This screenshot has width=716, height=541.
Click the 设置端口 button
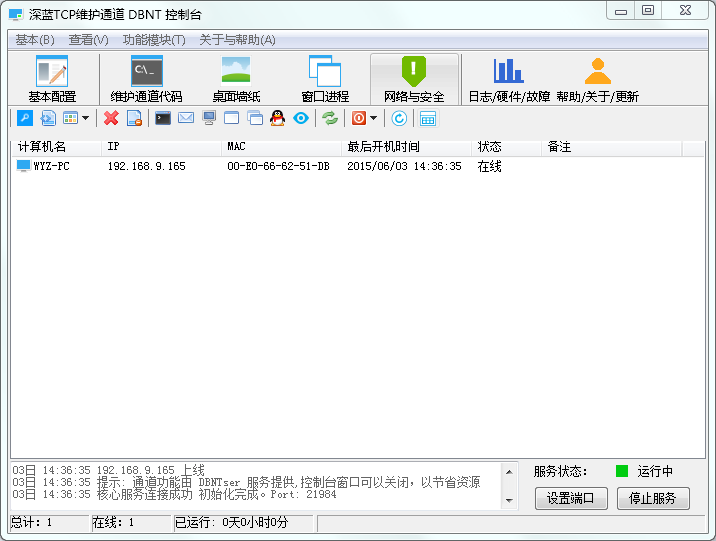click(571, 498)
